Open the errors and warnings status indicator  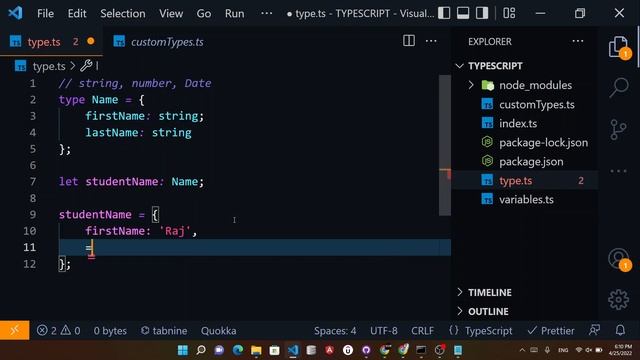[58, 331]
